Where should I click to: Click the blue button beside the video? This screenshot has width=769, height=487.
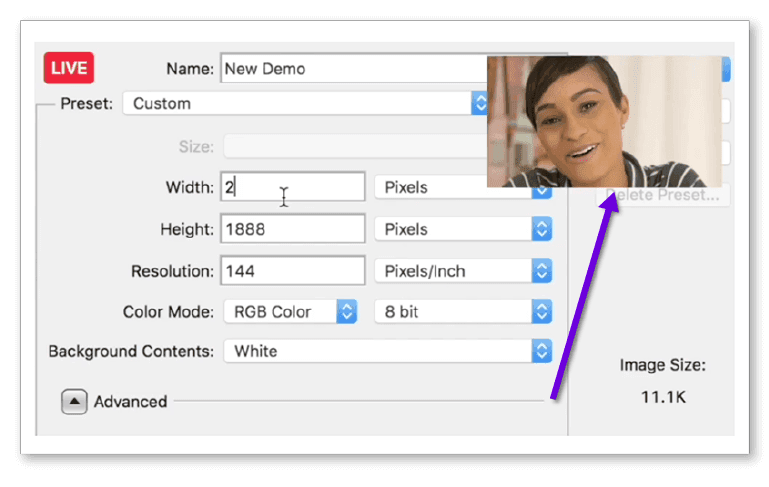click(x=727, y=69)
